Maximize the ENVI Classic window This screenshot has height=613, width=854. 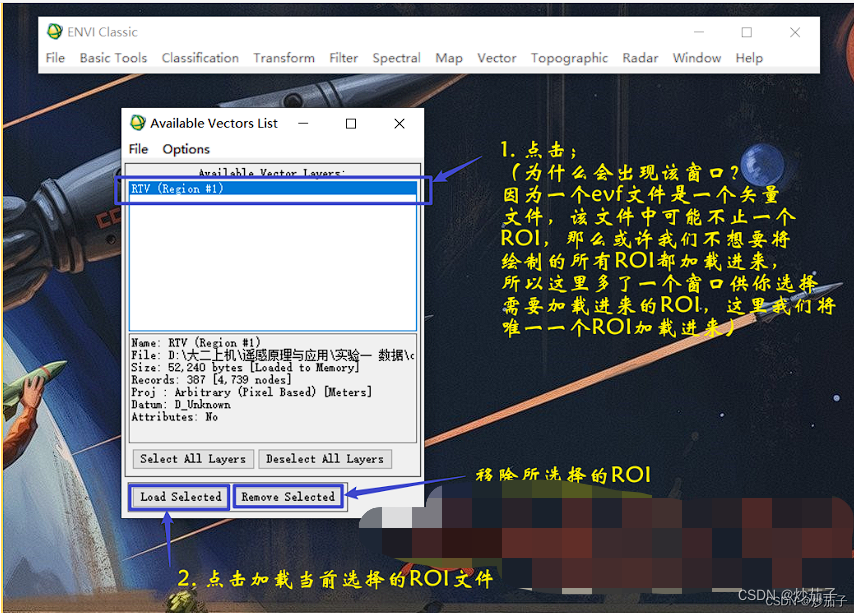[x=747, y=32]
